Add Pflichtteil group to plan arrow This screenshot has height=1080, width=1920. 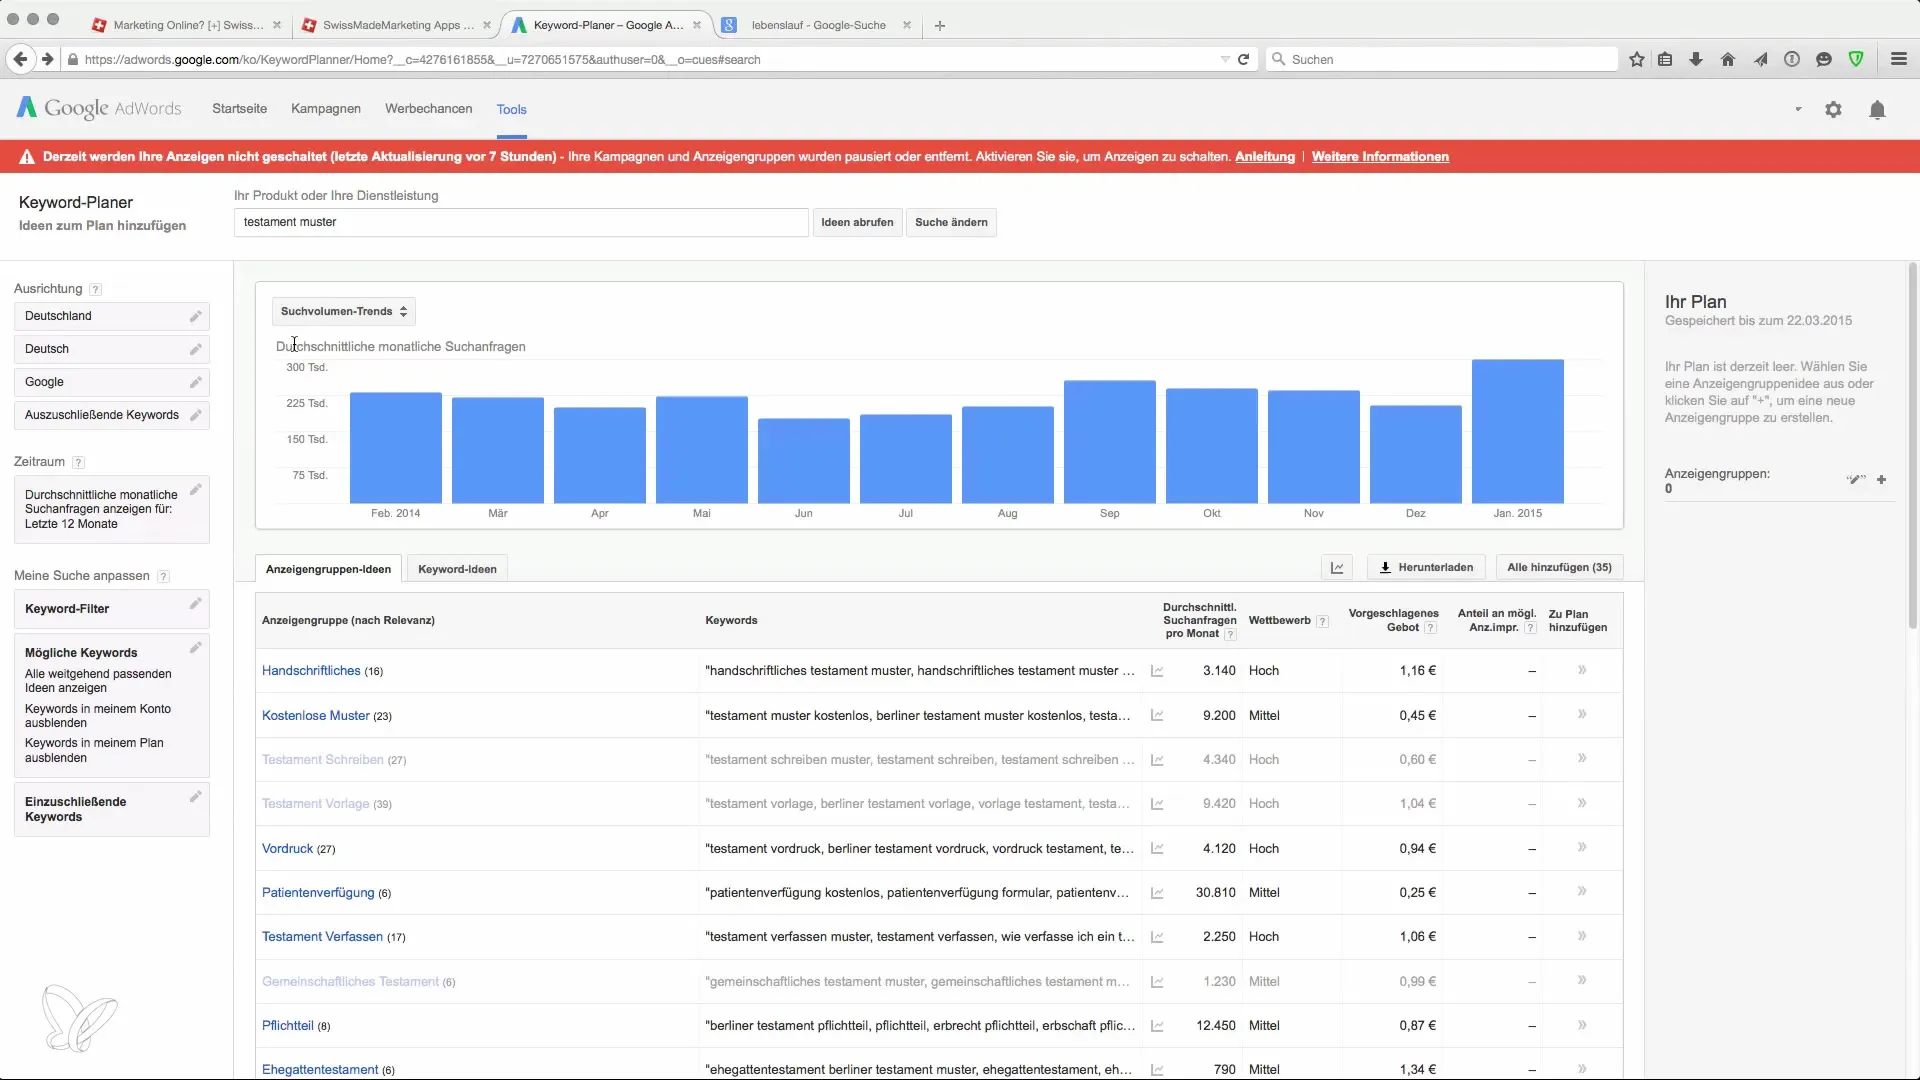click(1582, 1025)
